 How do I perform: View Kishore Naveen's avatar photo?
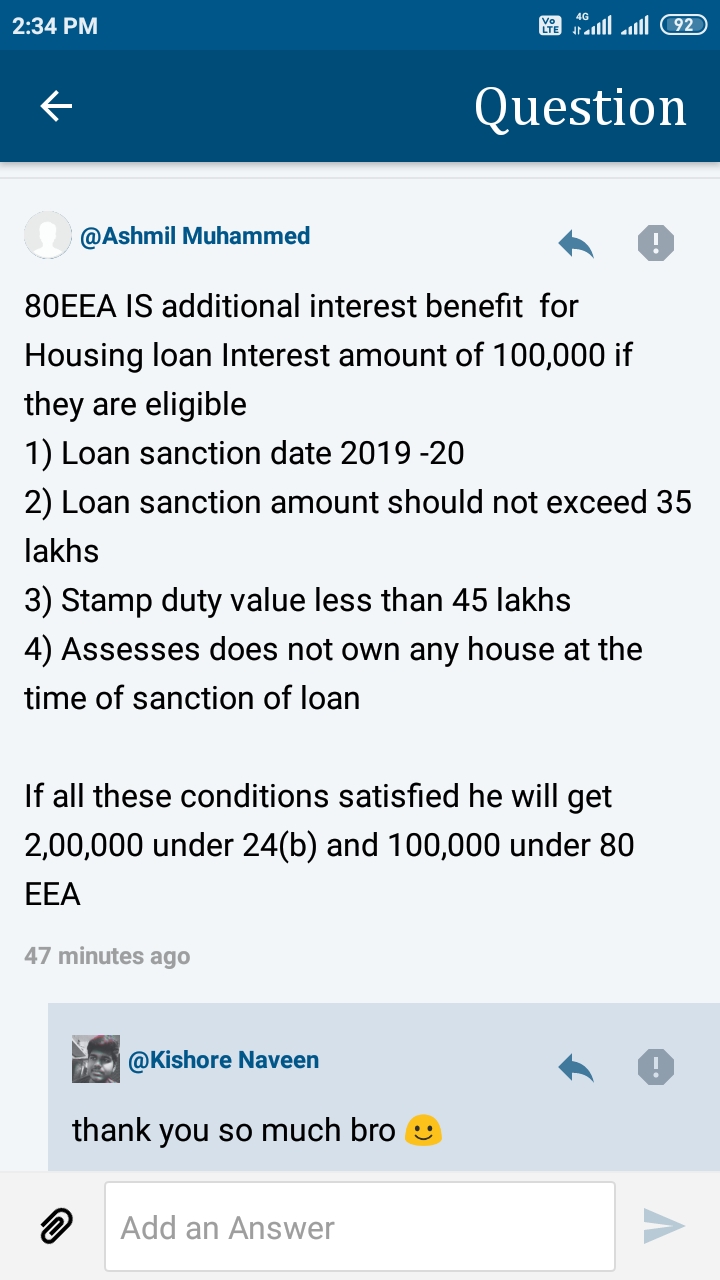pos(96,1060)
